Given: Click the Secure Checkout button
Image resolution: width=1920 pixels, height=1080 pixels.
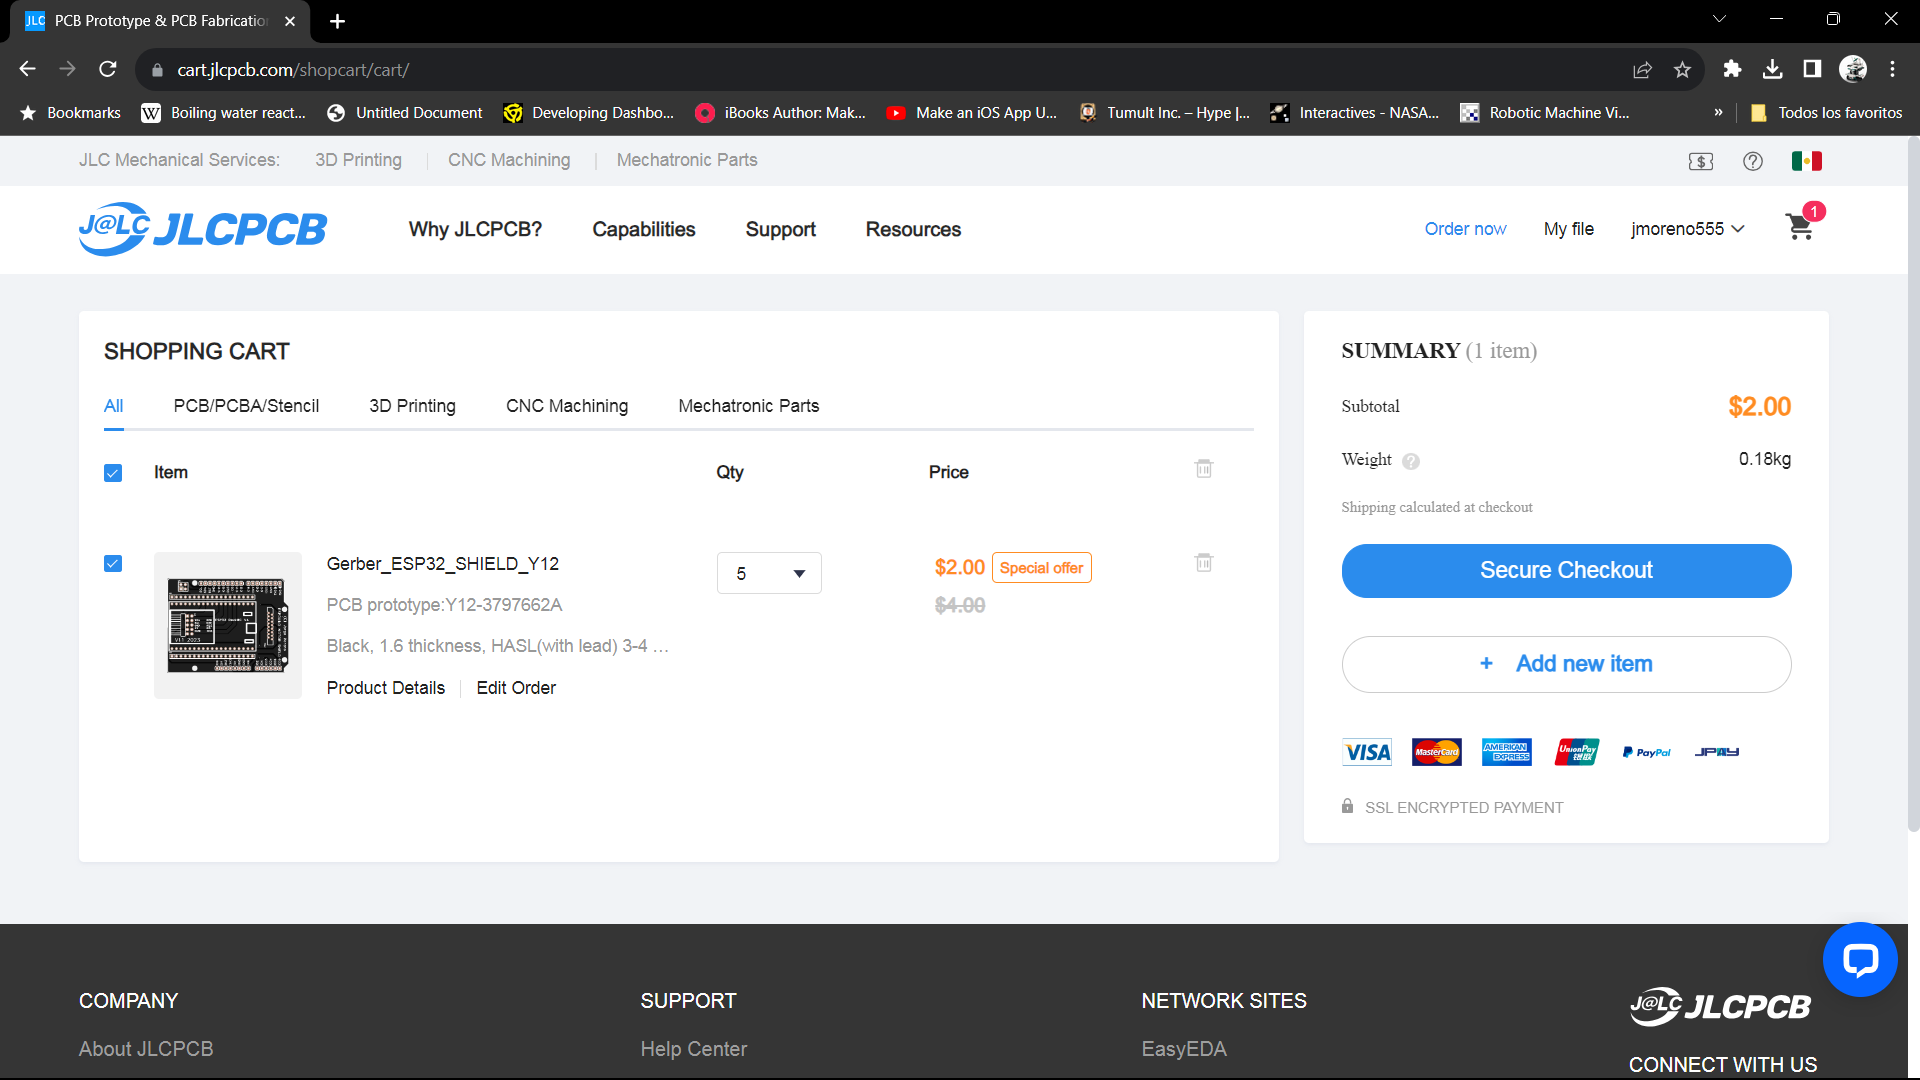Looking at the screenshot, I should coord(1566,570).
